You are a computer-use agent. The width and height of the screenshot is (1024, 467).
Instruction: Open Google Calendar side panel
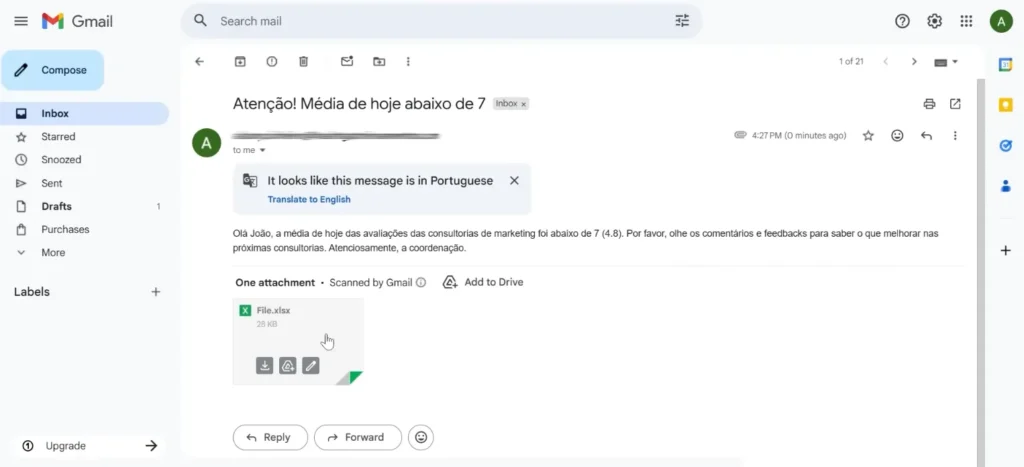click(1006, 64)
